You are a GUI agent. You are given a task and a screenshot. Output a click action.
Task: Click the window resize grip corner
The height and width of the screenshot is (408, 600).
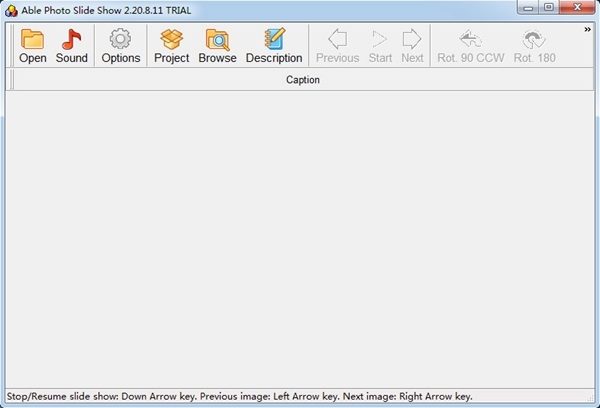[x=590, y=398]
